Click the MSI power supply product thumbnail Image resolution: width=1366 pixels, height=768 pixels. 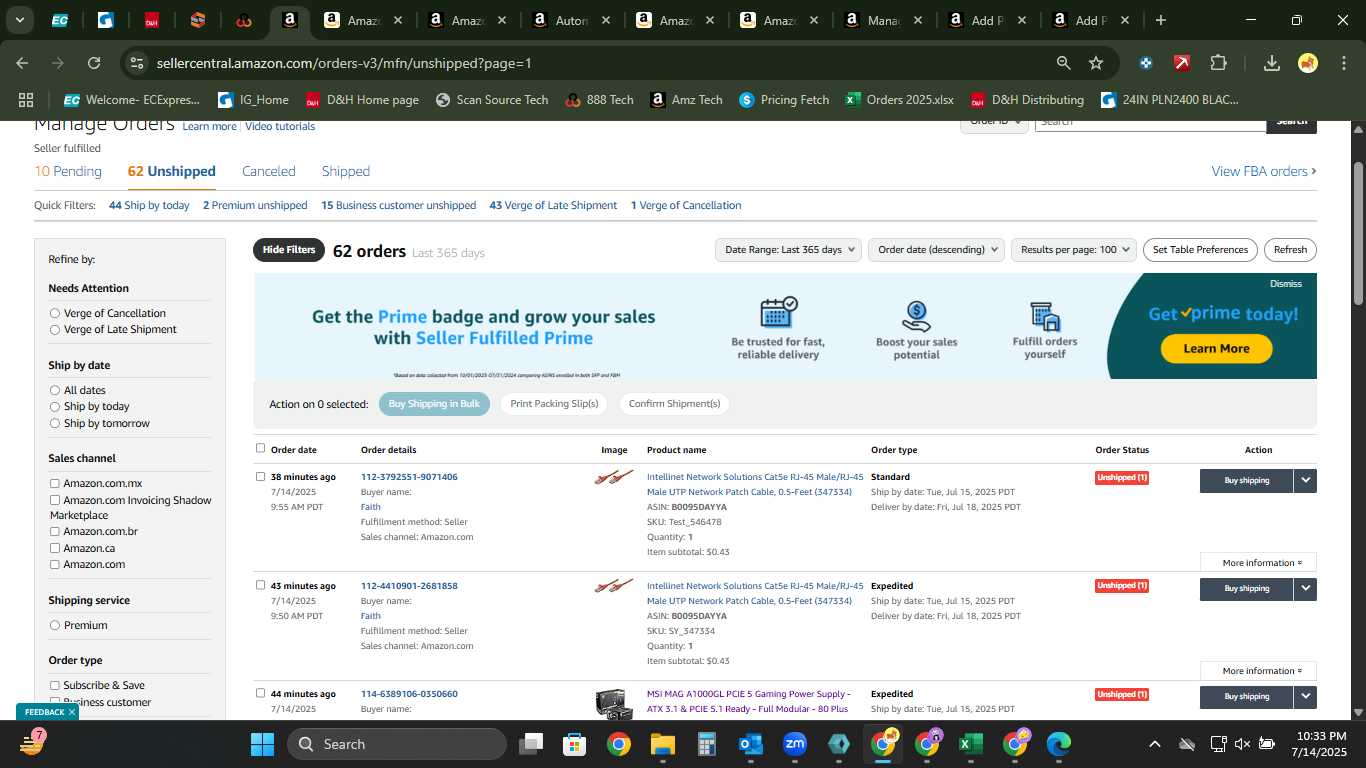coord(614,704)
